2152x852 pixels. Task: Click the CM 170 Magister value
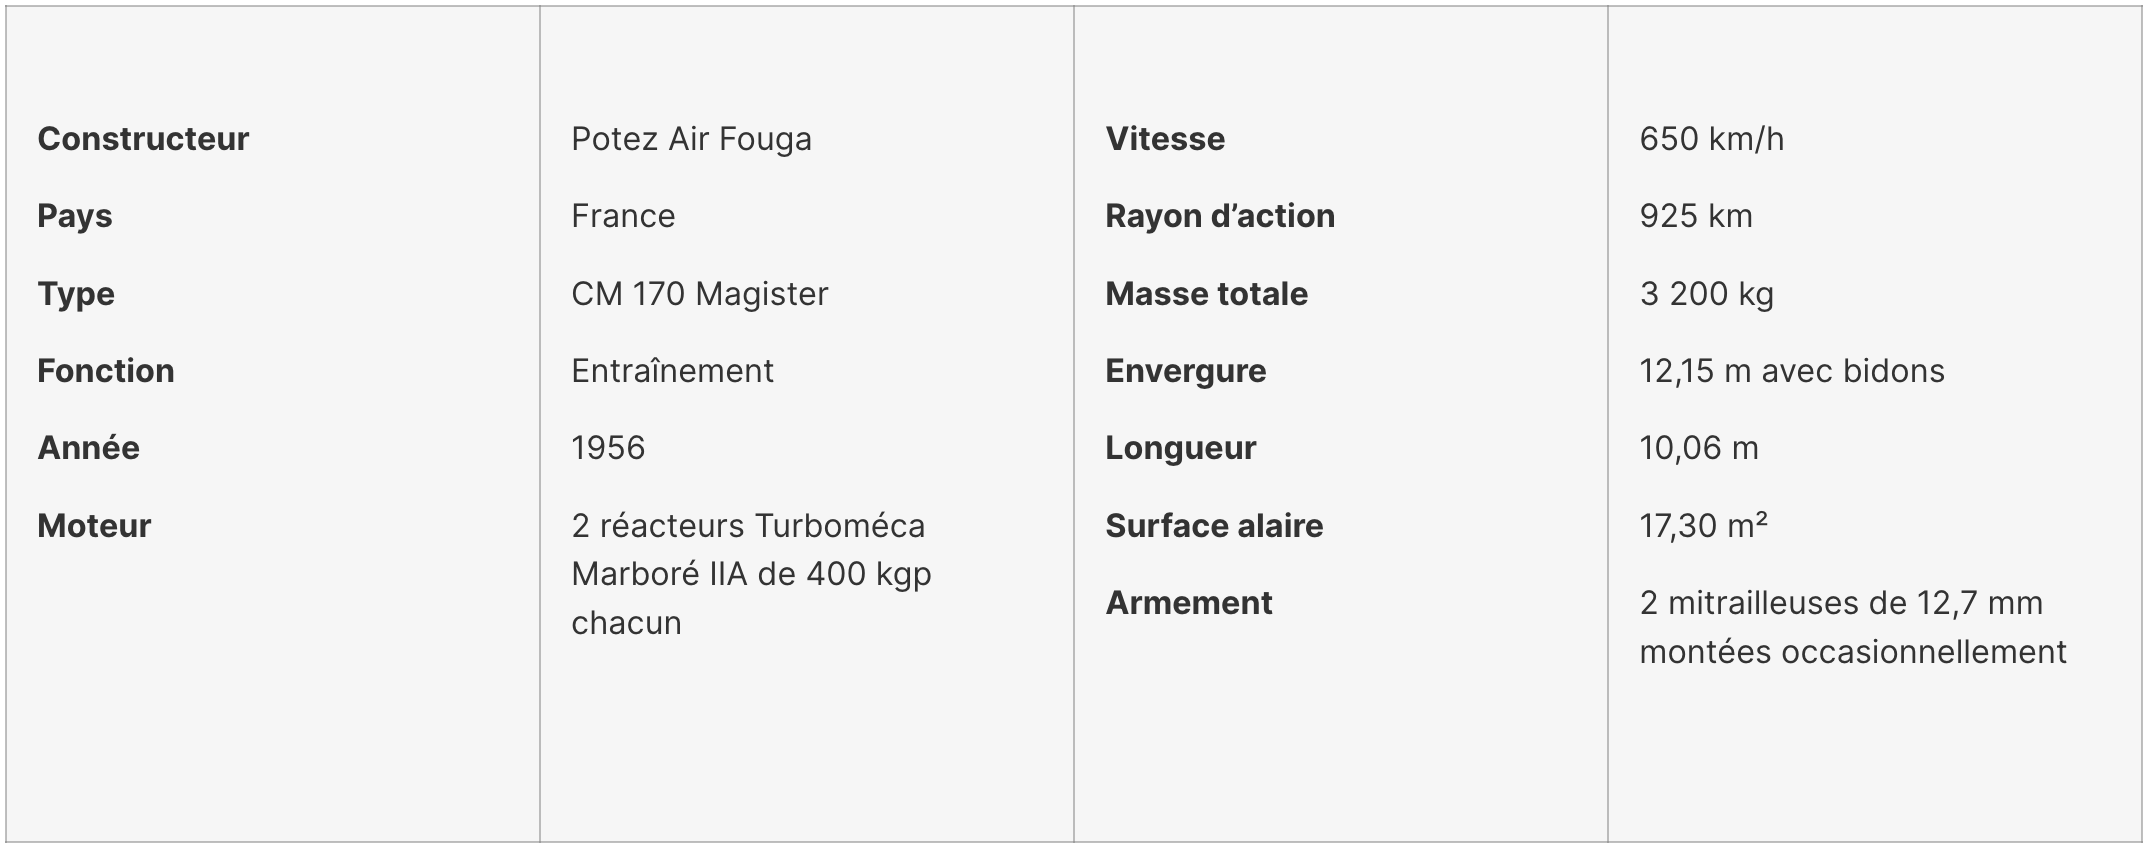[699, 294]
